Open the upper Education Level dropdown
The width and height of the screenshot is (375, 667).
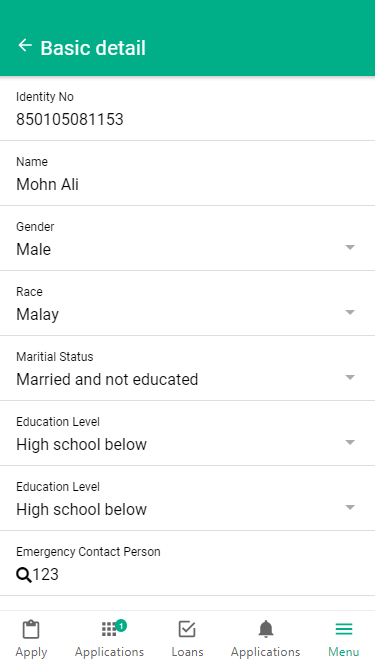(188, 433)
